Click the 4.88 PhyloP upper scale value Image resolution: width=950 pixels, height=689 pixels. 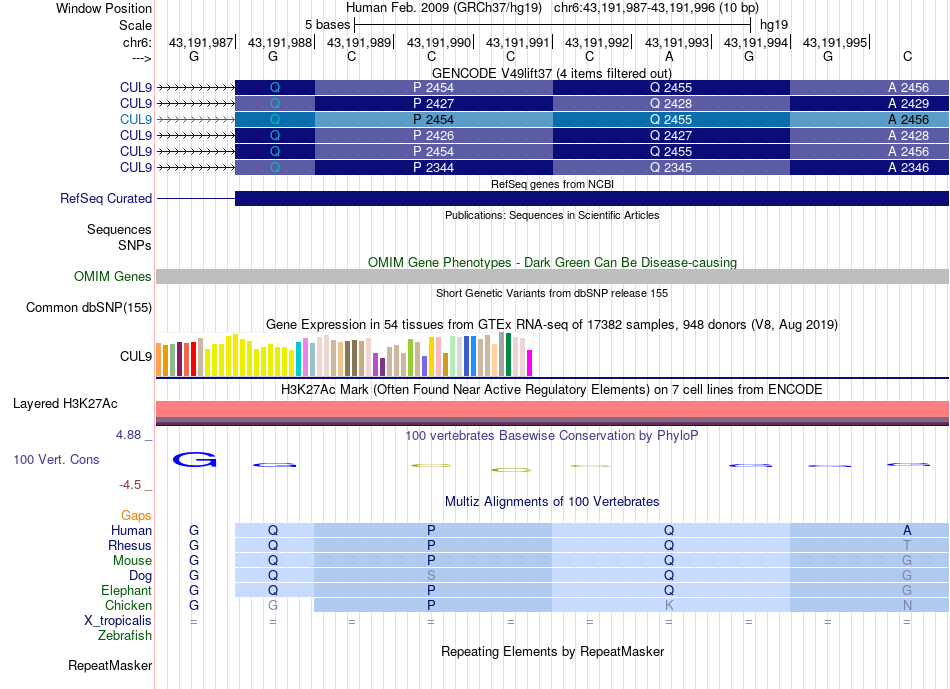pos(128,434)
